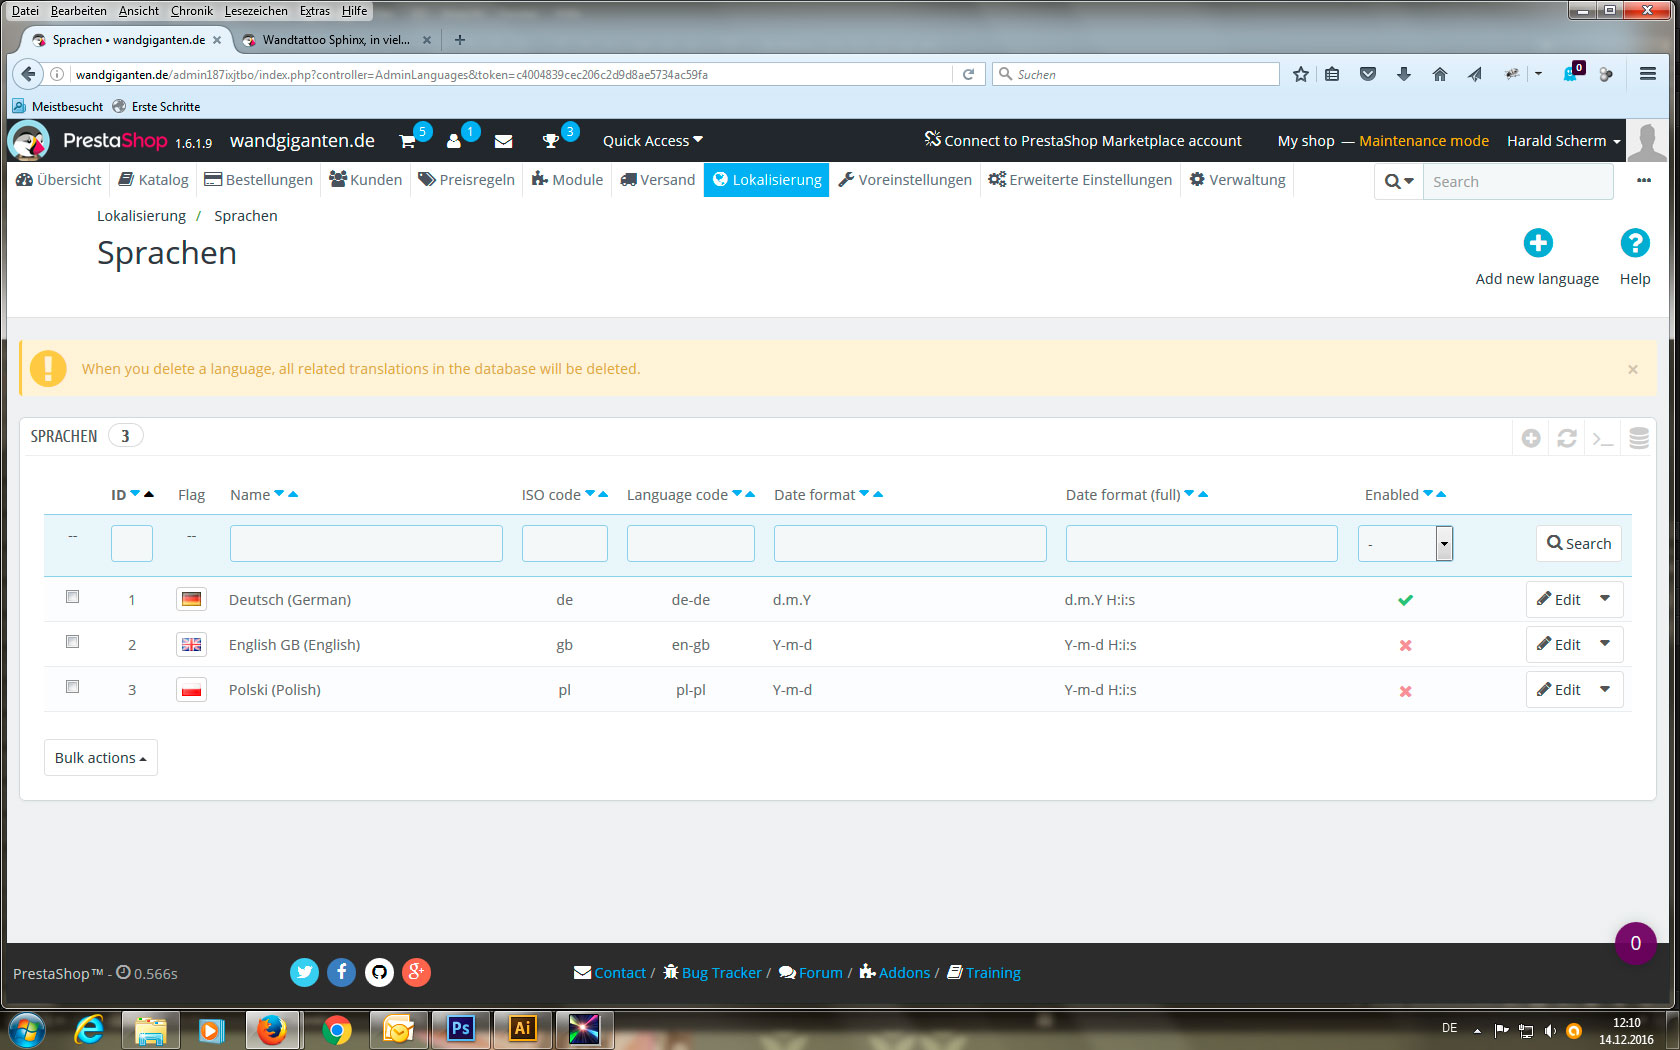Enable the English GB language
Image resolution: width=1680 pixels, height=1050 pixels.
click(x=1405, y=645)
